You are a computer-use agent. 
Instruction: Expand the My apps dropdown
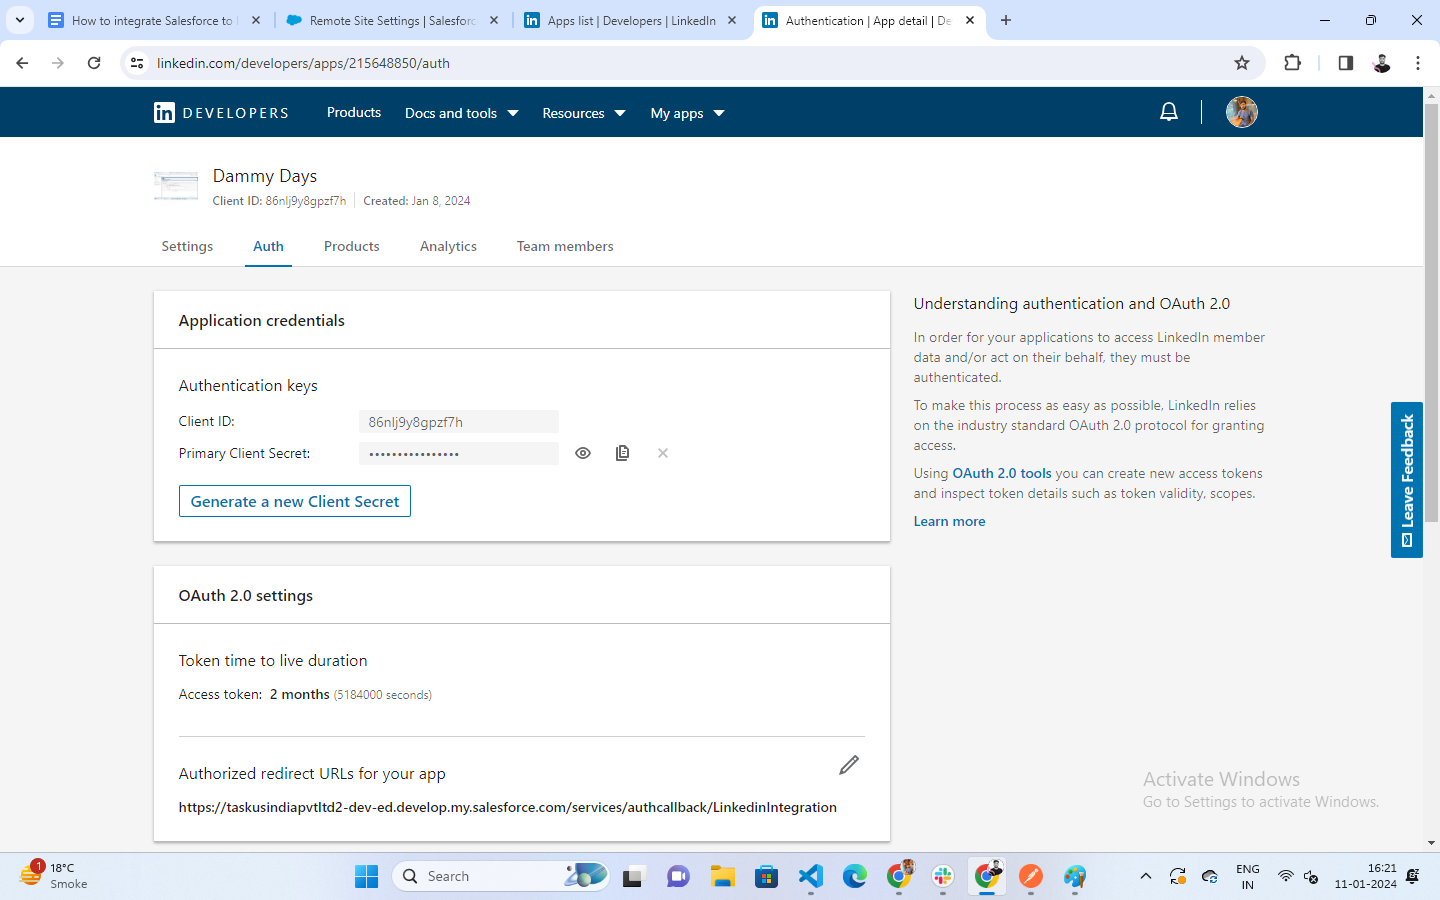pyautogui.click(x=688, y=113)
